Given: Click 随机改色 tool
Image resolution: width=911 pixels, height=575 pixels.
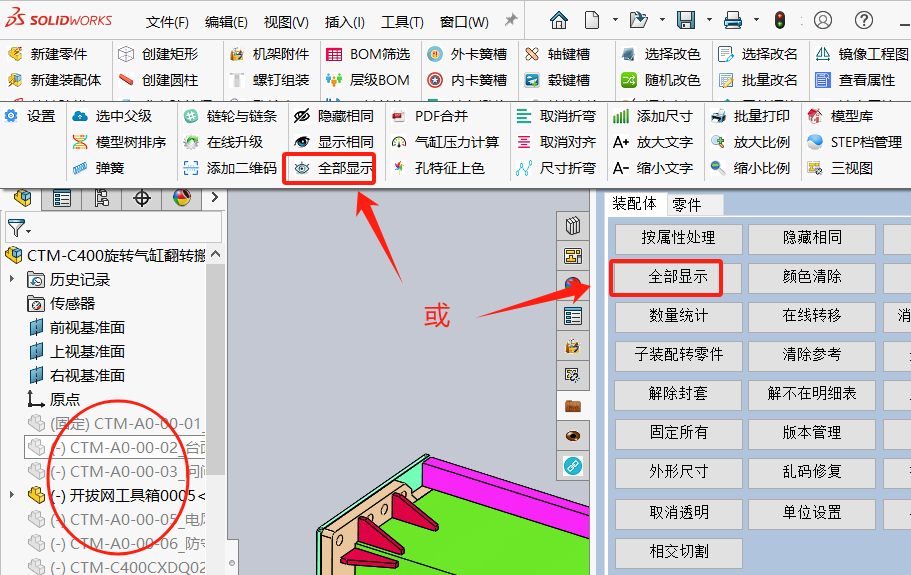Looking at the screenshot, I should [661, 80].
